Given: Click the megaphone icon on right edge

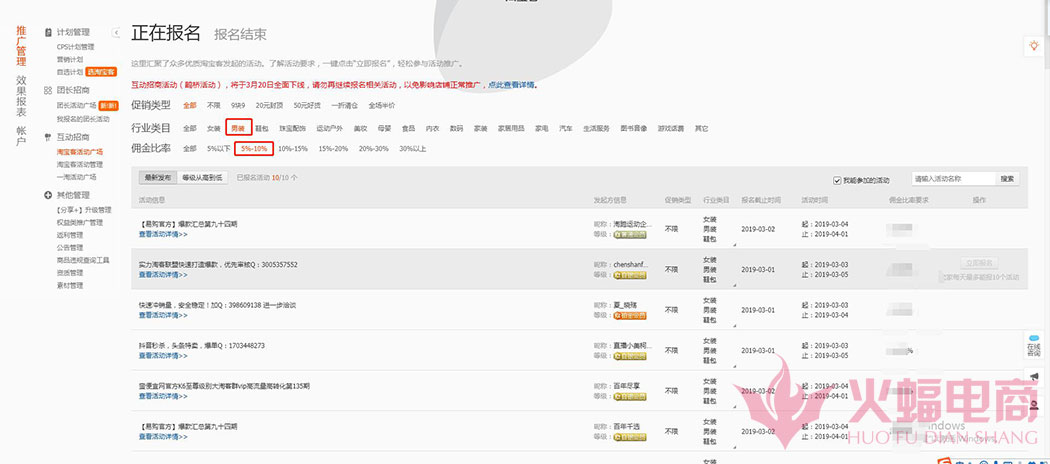Looking at the screenshot, I should point(1034,377).
